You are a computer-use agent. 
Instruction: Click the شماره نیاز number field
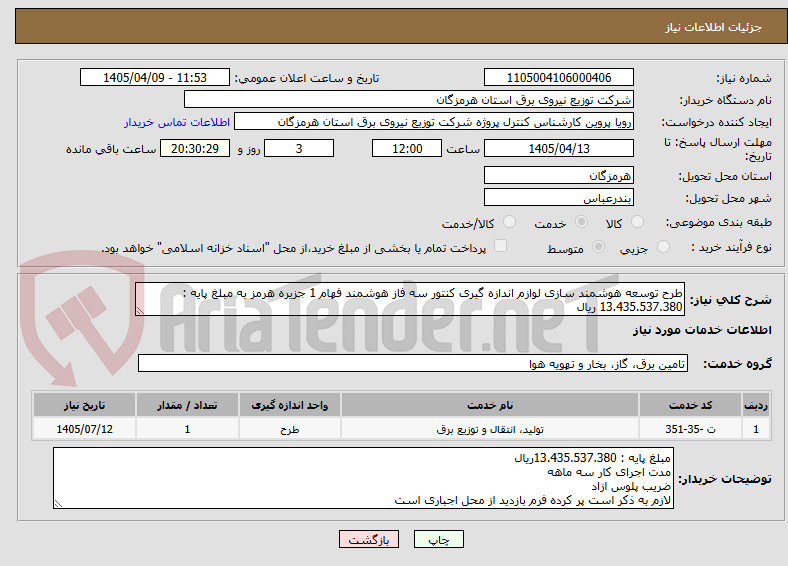coord(558,77)
